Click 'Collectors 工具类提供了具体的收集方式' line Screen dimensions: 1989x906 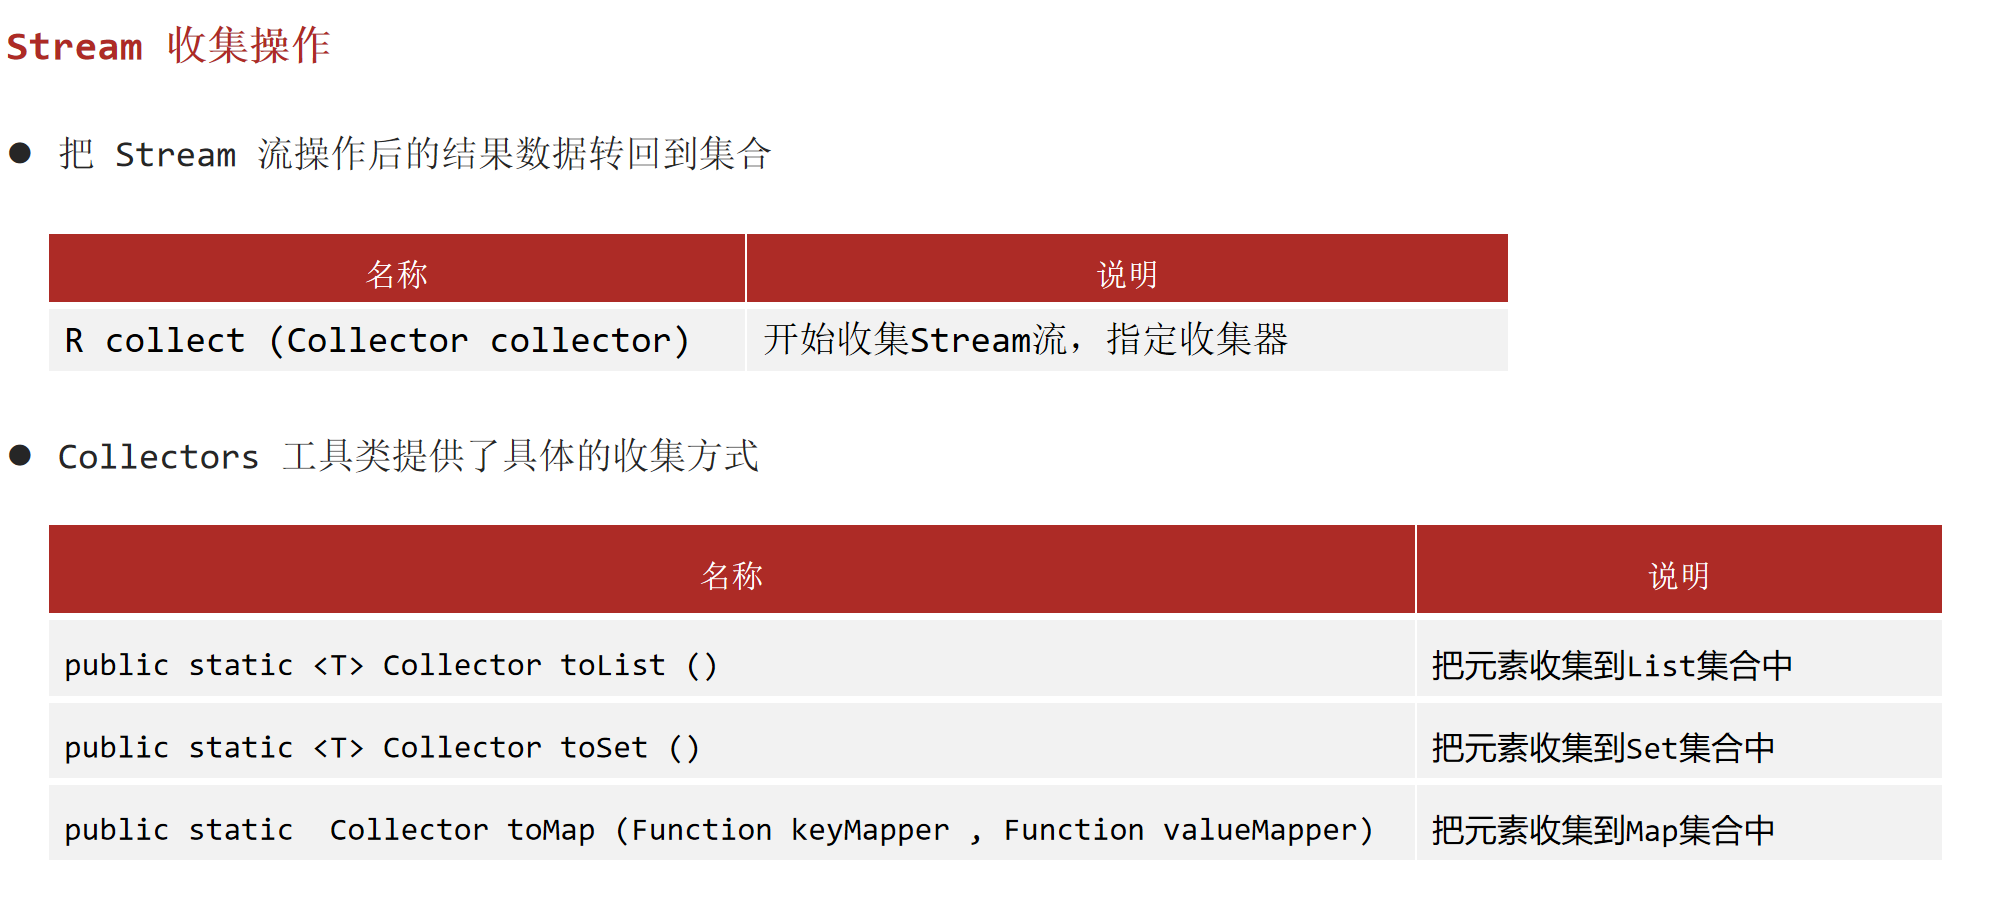[x=408, y=456]
